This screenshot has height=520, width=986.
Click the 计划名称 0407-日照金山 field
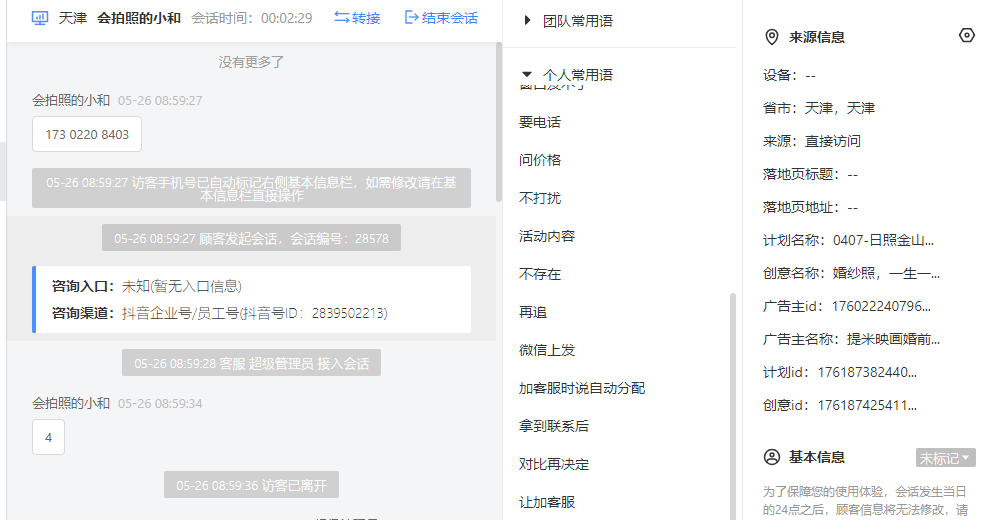[848, 240]
